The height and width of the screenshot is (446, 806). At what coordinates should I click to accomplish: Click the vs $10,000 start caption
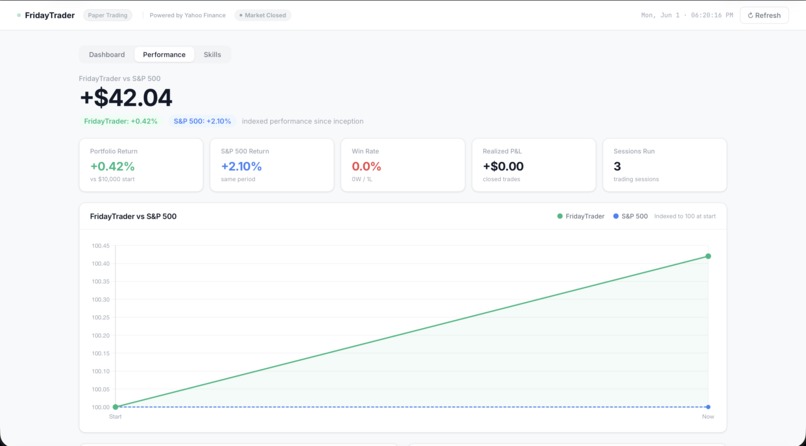tap(112, 179)
